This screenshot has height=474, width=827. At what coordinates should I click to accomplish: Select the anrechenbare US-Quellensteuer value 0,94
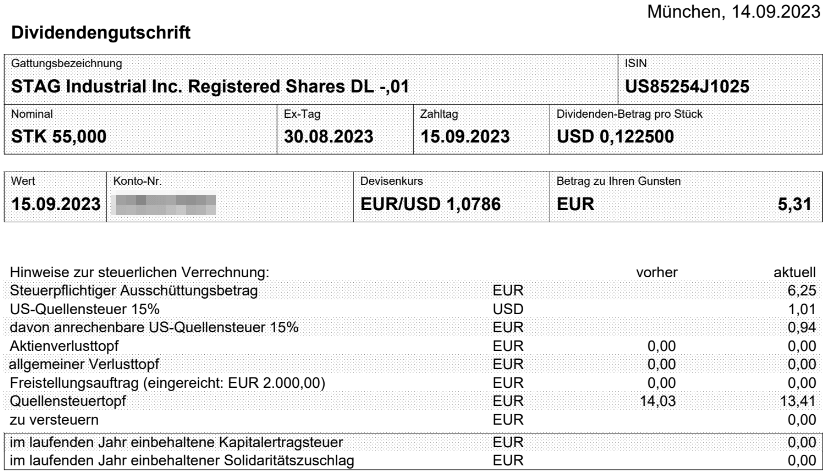(x=802, y=327)
